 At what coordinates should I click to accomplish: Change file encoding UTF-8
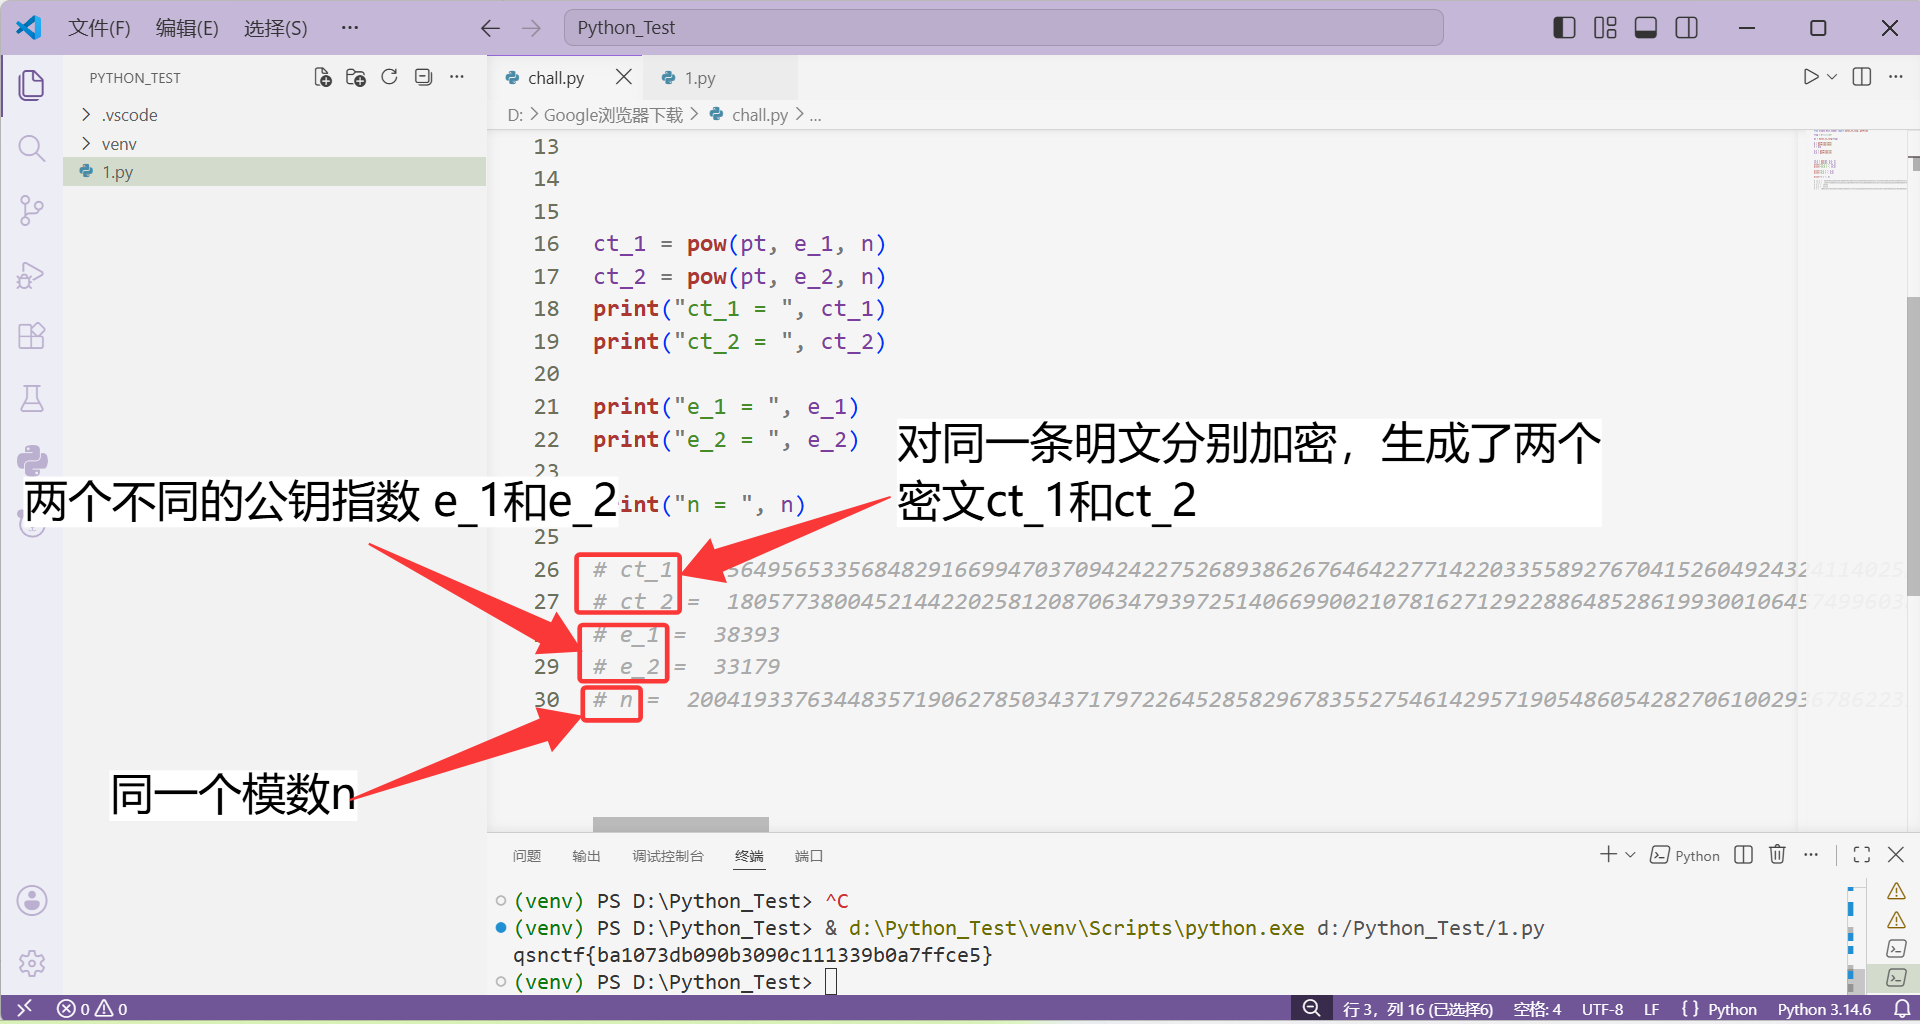[1602, 1009]
